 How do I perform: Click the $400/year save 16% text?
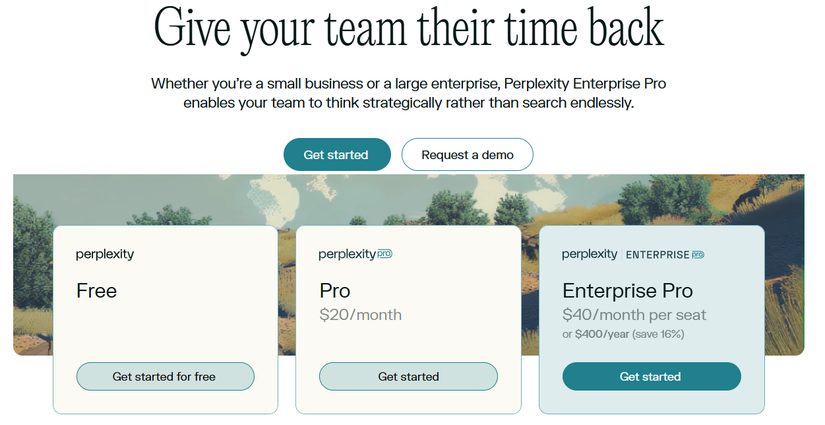tap(623, 335)
